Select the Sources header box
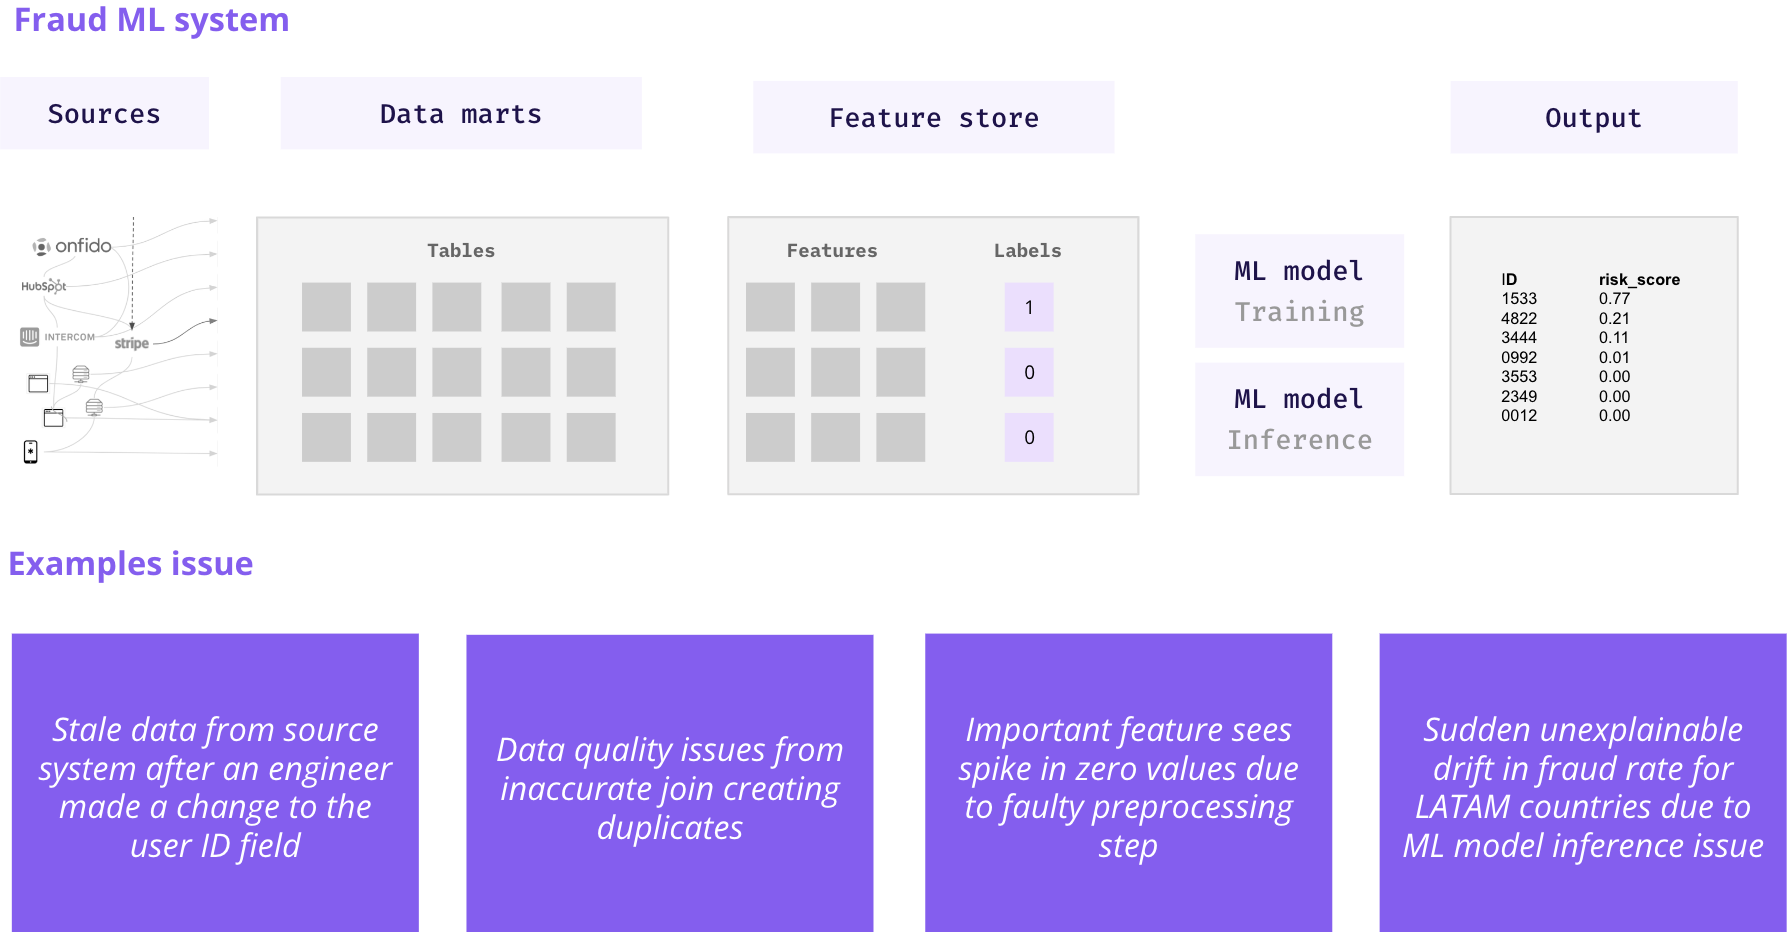Viewport: 1788px width, 932px height. [x=104, y=114]
